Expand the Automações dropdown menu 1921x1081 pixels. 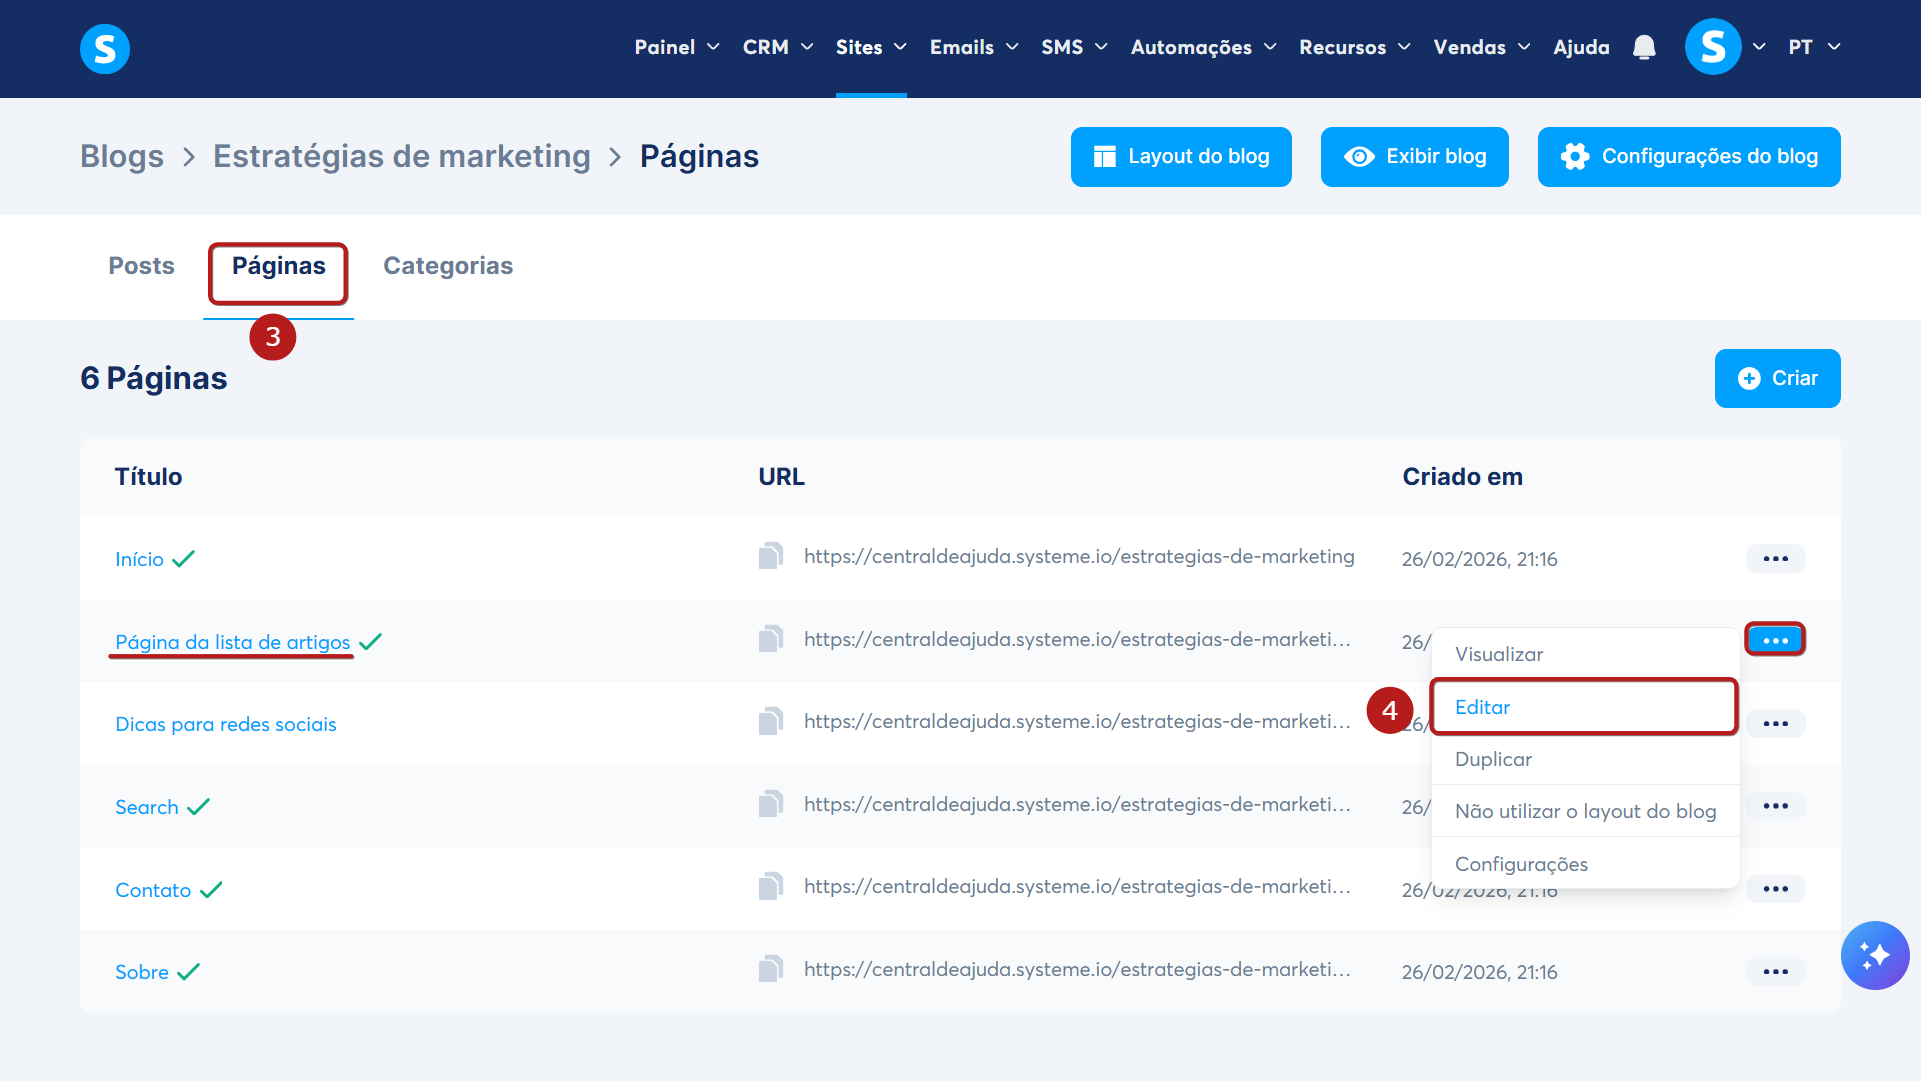click(1203, 47)
